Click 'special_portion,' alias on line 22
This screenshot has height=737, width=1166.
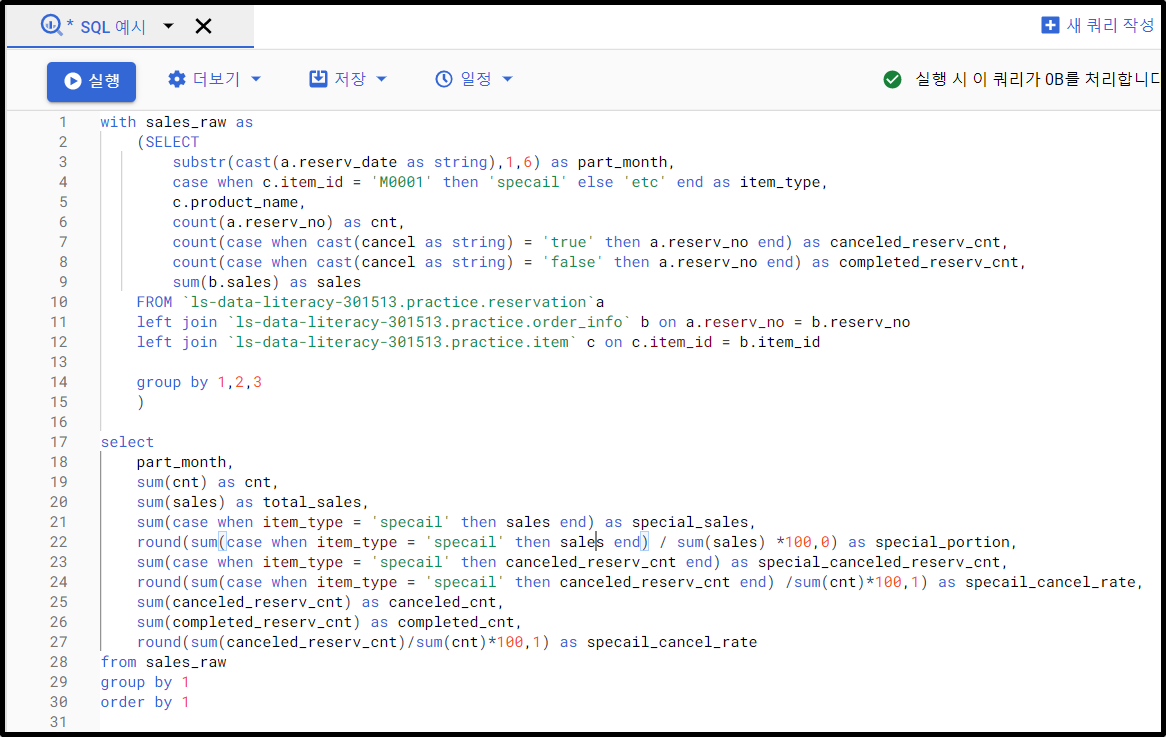click(x=946, y=542)
